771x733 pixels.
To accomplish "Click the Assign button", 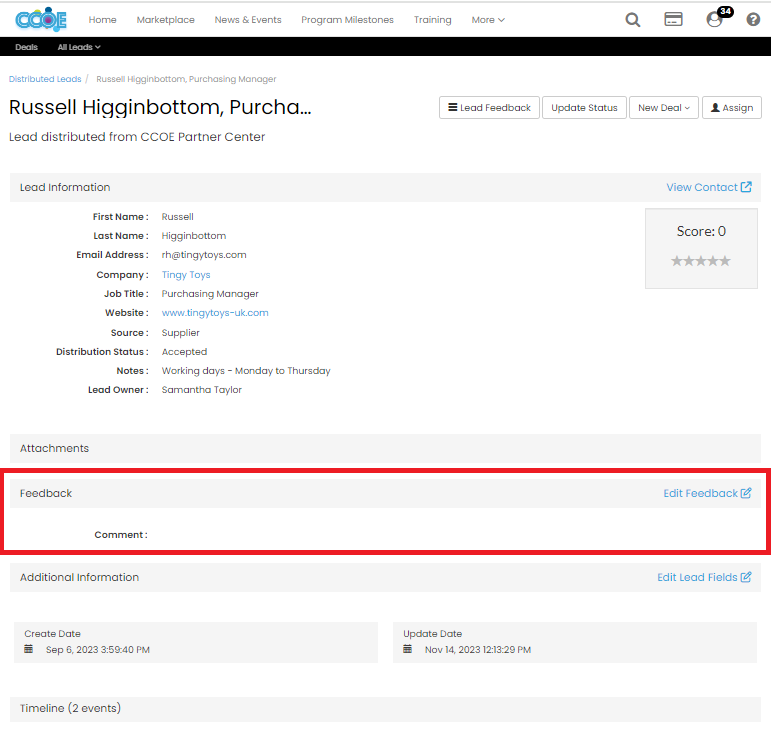I will (x=732, y=108).
